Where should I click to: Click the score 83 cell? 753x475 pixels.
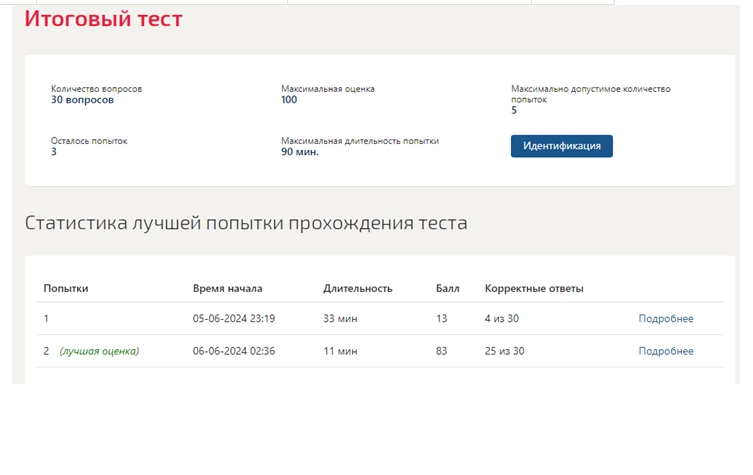click(441, 351)
